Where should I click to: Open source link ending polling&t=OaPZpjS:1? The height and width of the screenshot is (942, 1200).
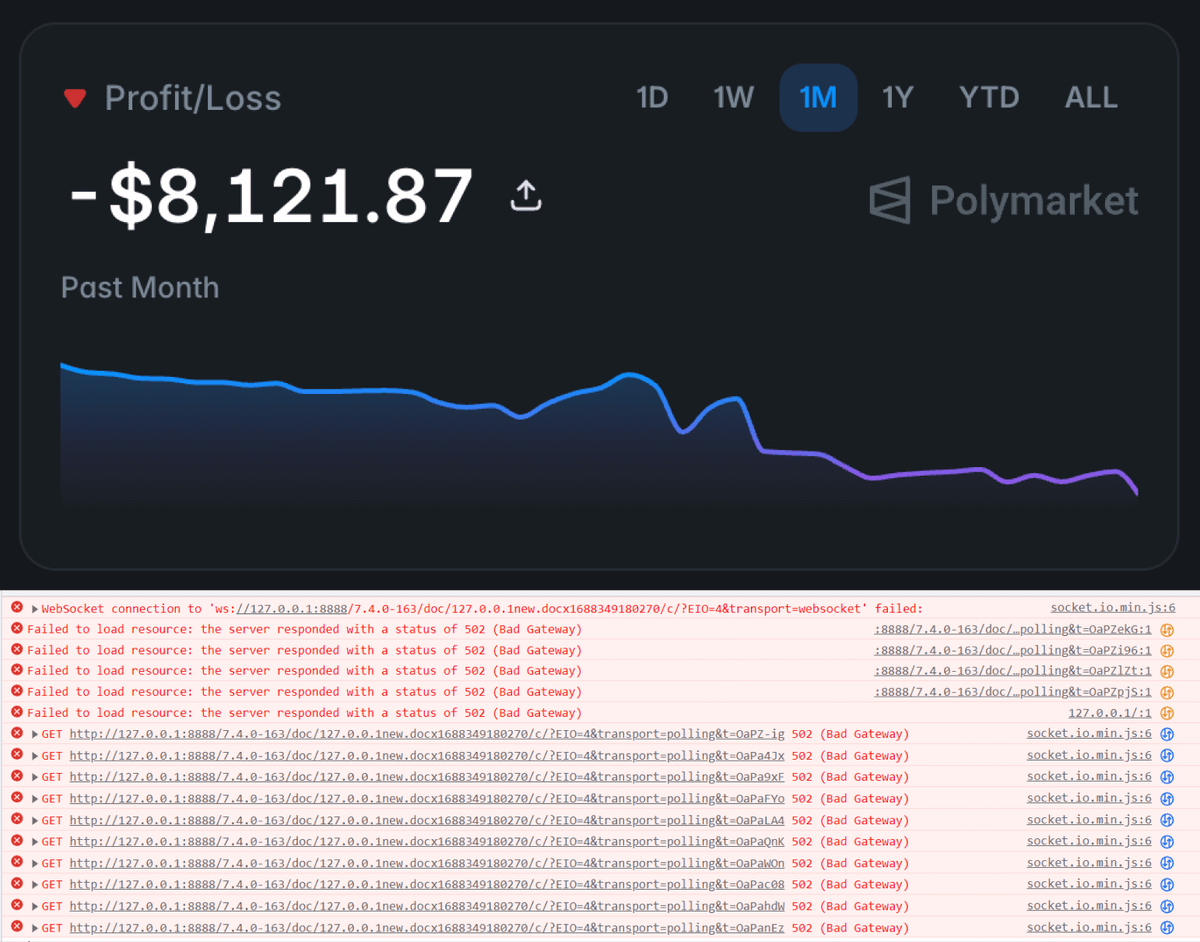coord(1013,692)
